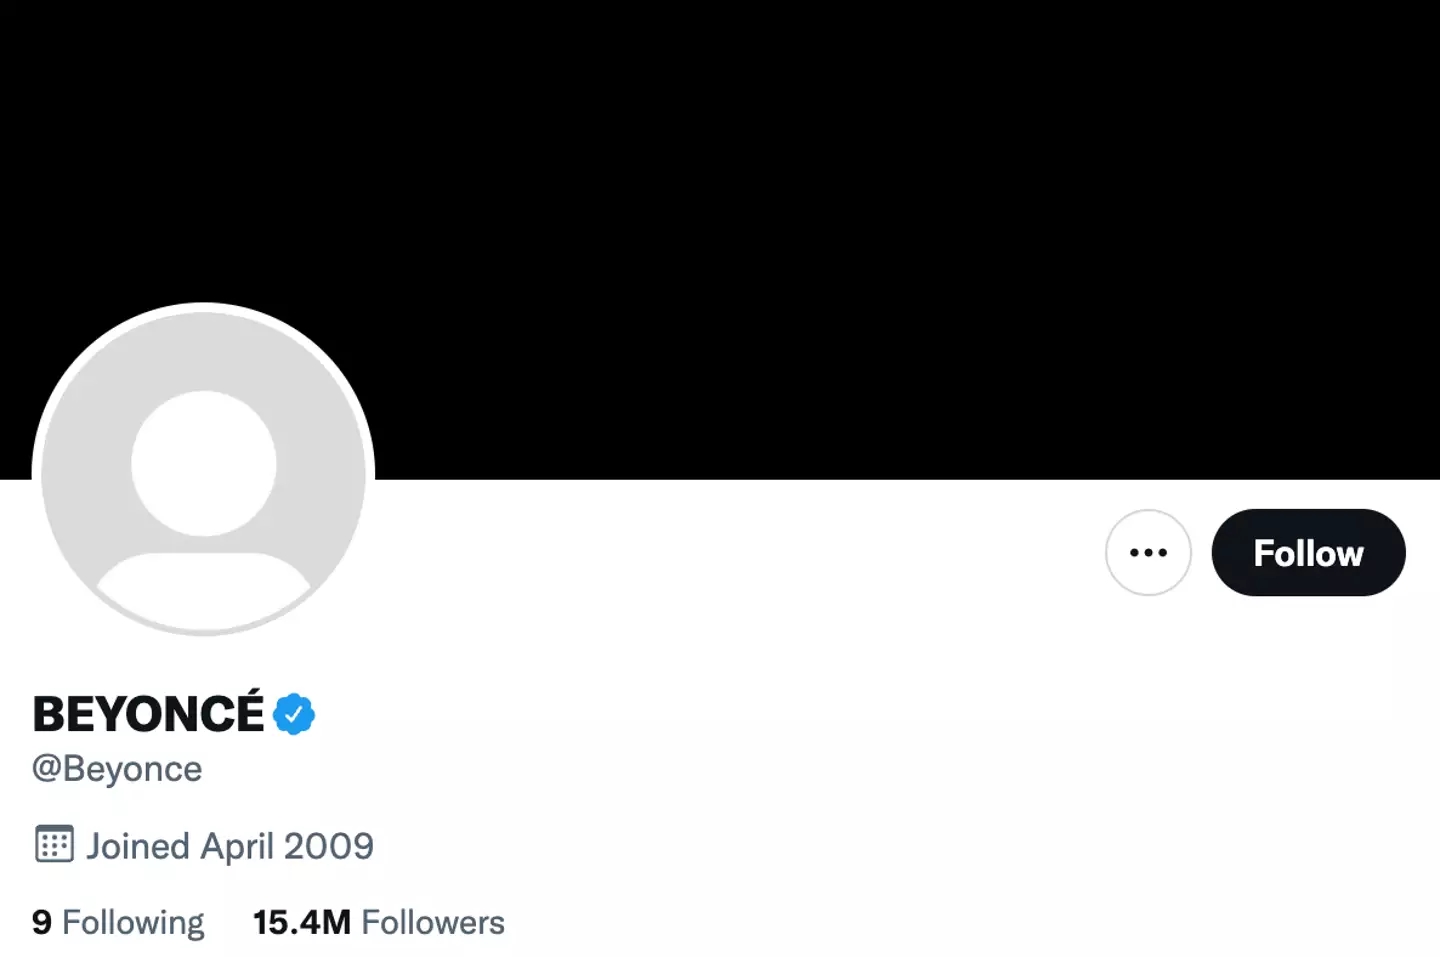Click the blue verified checkmark badge
This screenshot has width=1440, height=957.
pos(294,714)
